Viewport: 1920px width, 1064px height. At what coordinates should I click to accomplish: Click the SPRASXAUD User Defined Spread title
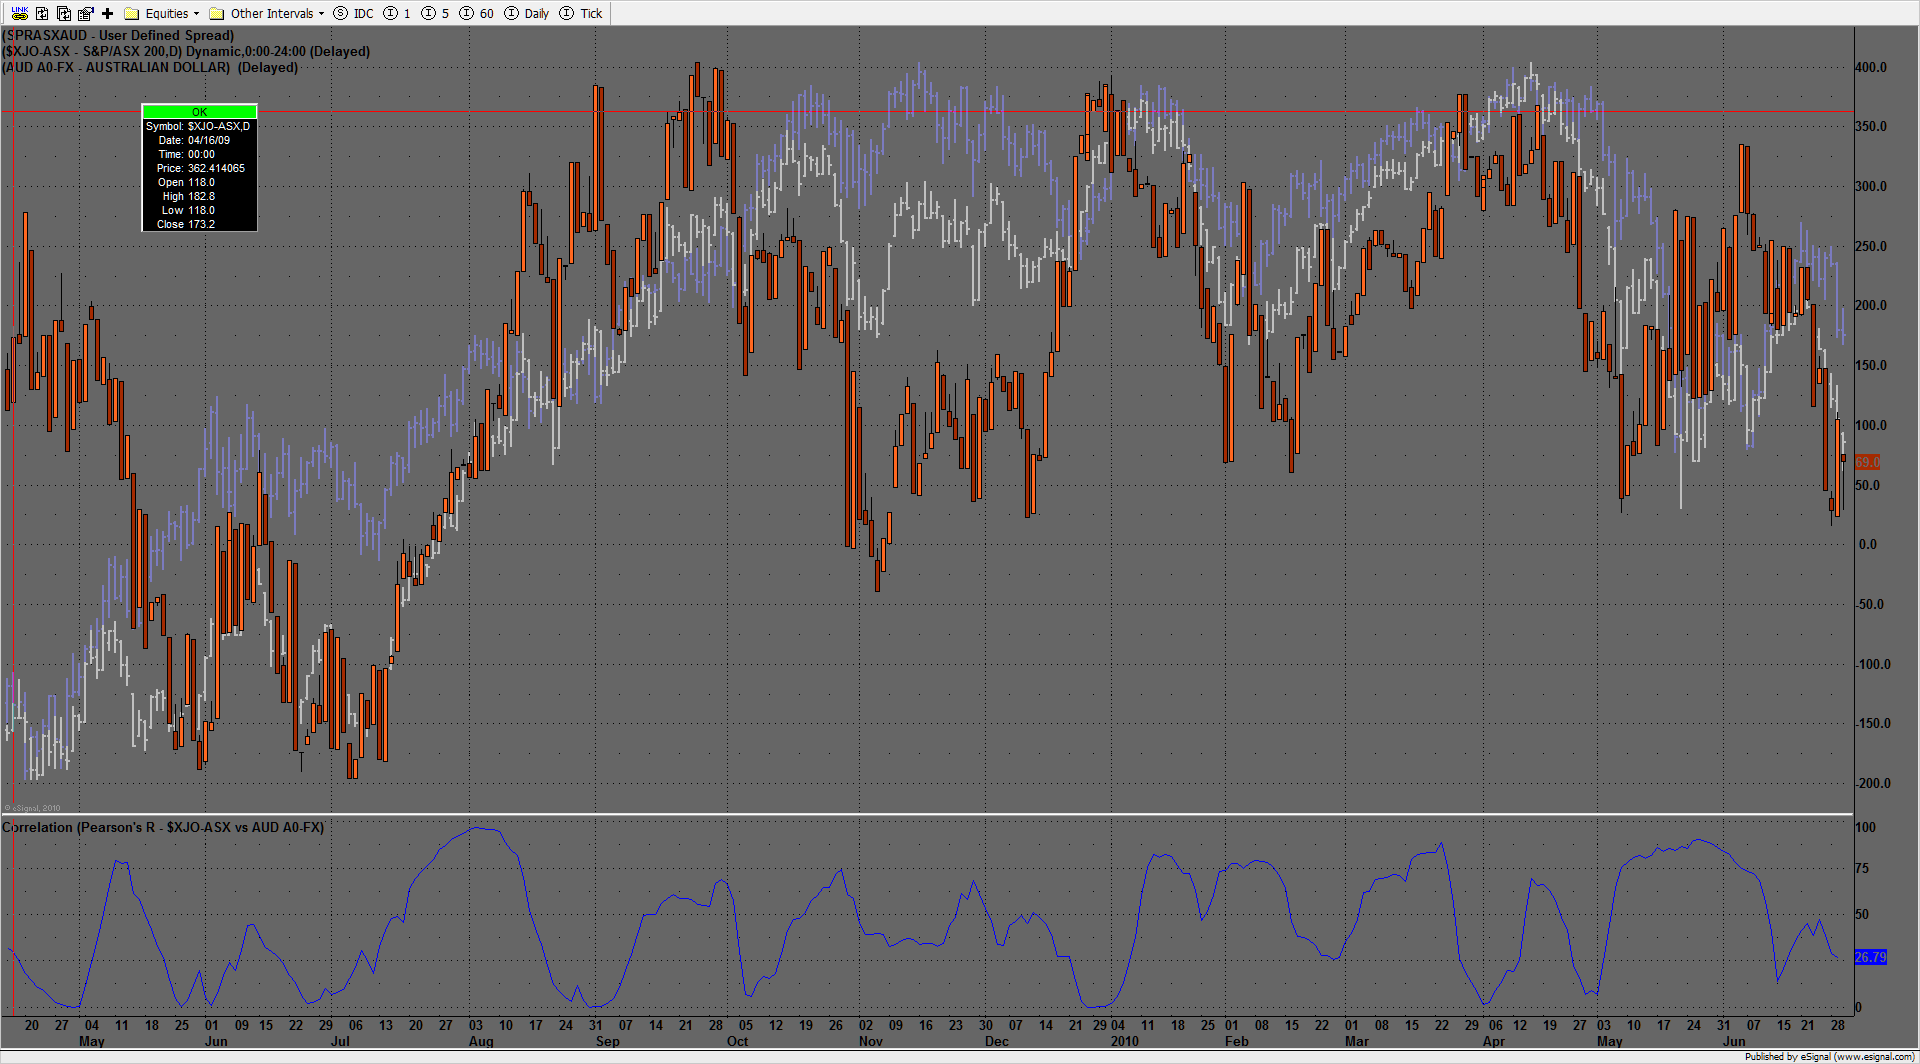coord(118,35)
